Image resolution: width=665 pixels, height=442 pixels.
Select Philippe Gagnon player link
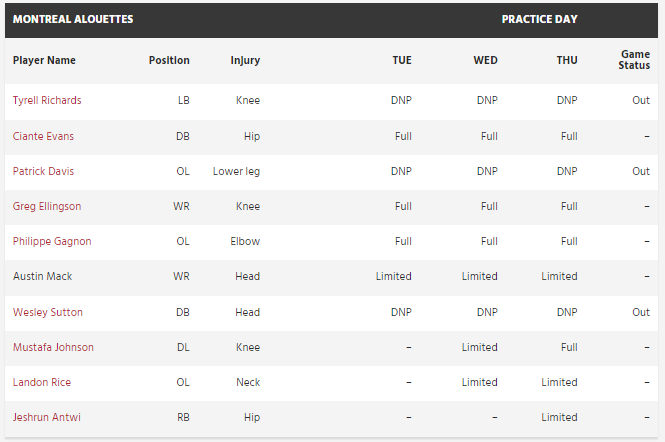tap(52, 241)
